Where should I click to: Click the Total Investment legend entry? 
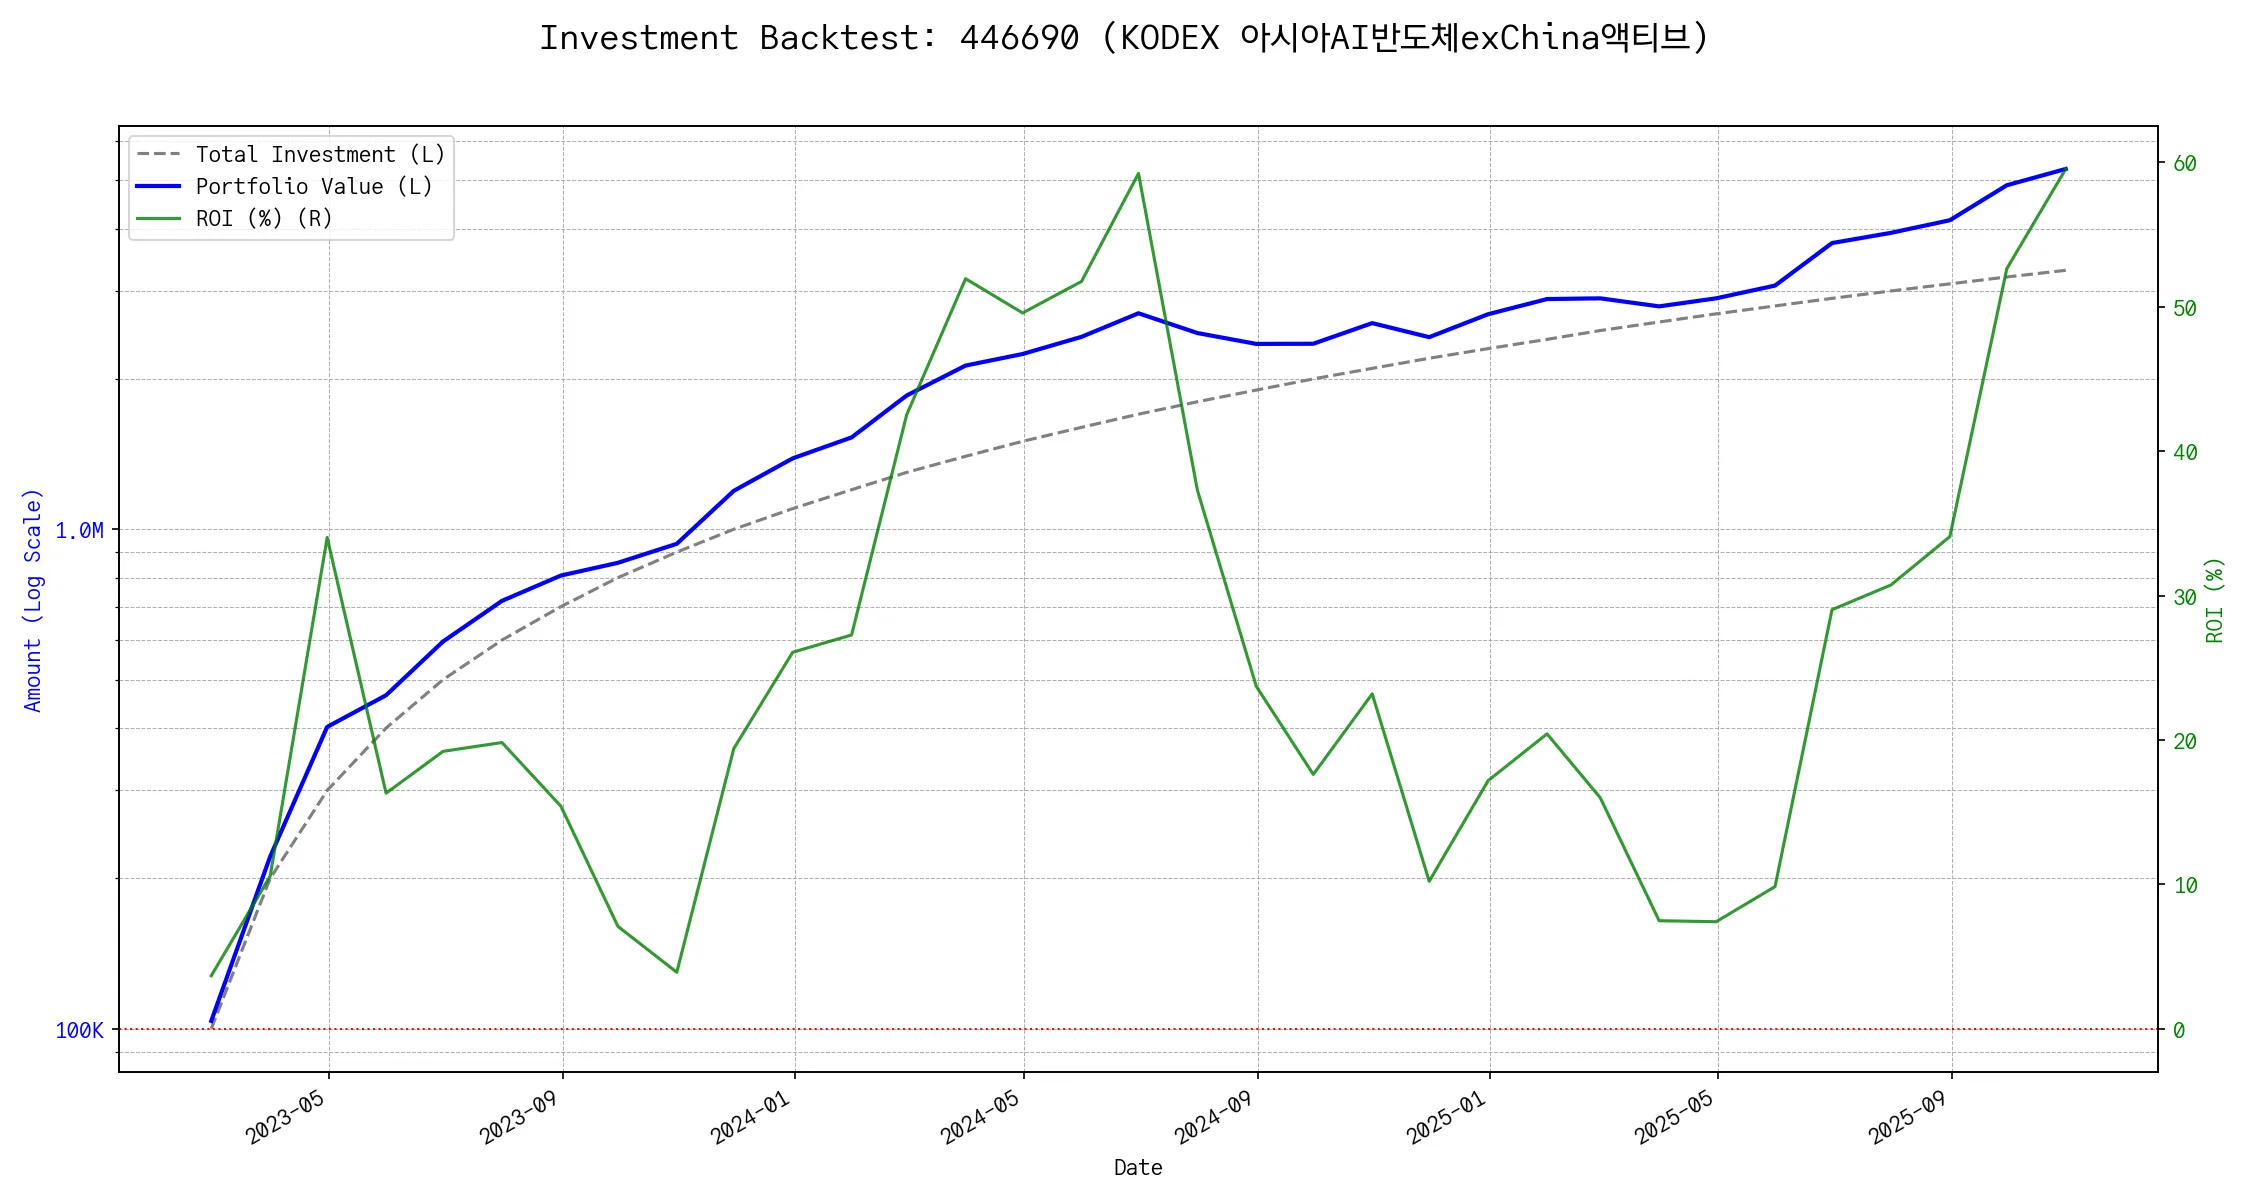tap(320, 155)
